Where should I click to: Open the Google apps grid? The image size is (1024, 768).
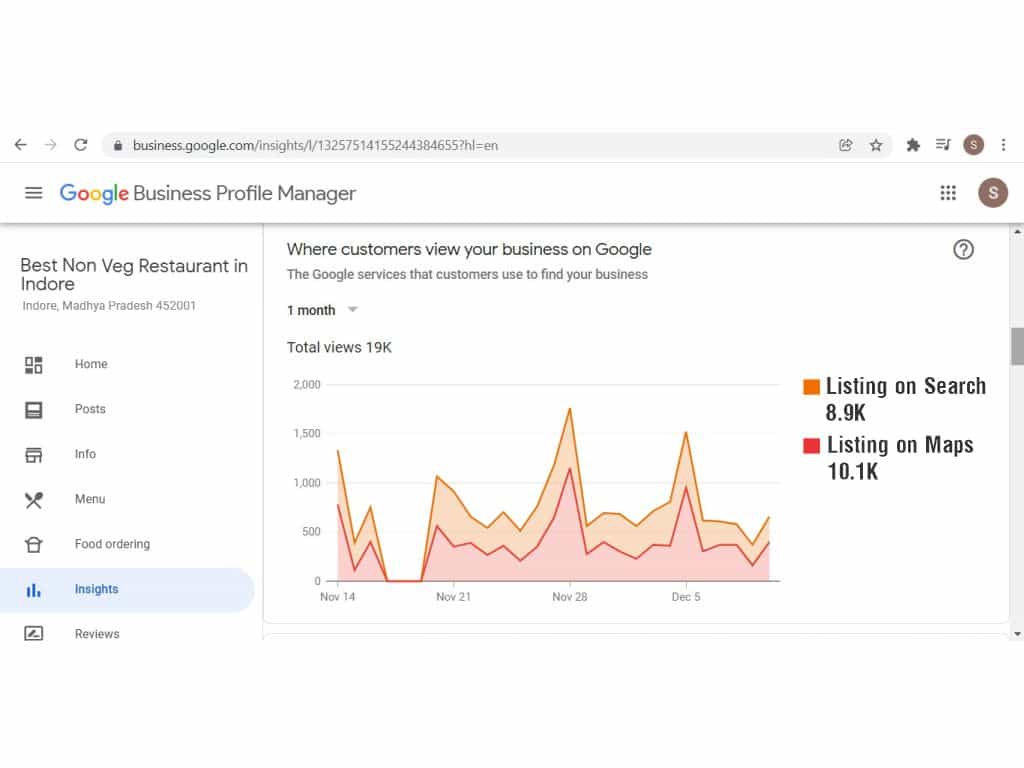[948, 193]
